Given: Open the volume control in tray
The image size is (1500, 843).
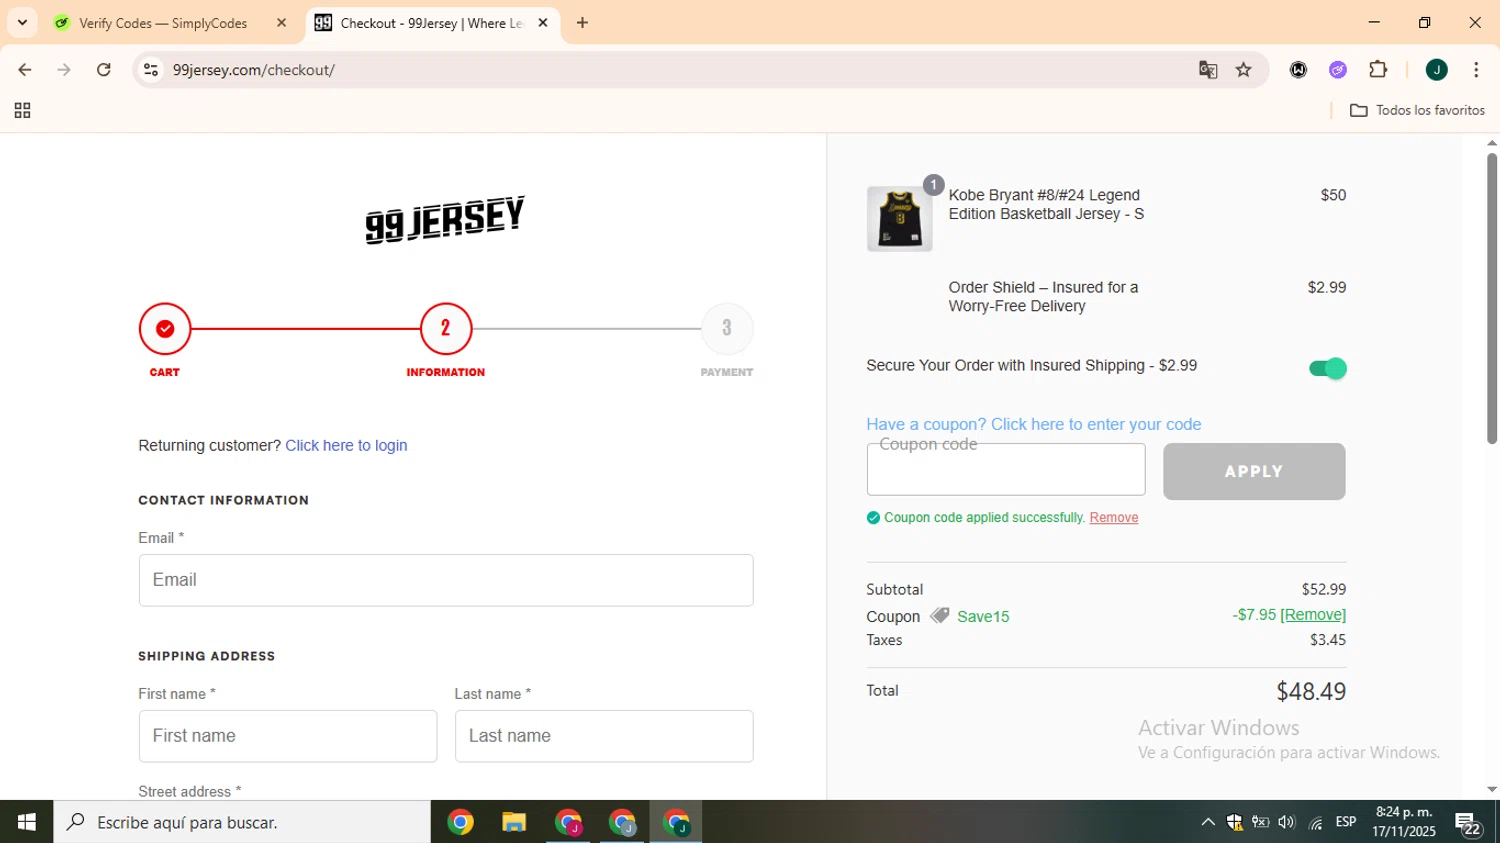Looking at the screenshot, I should tap(1287, 822).
